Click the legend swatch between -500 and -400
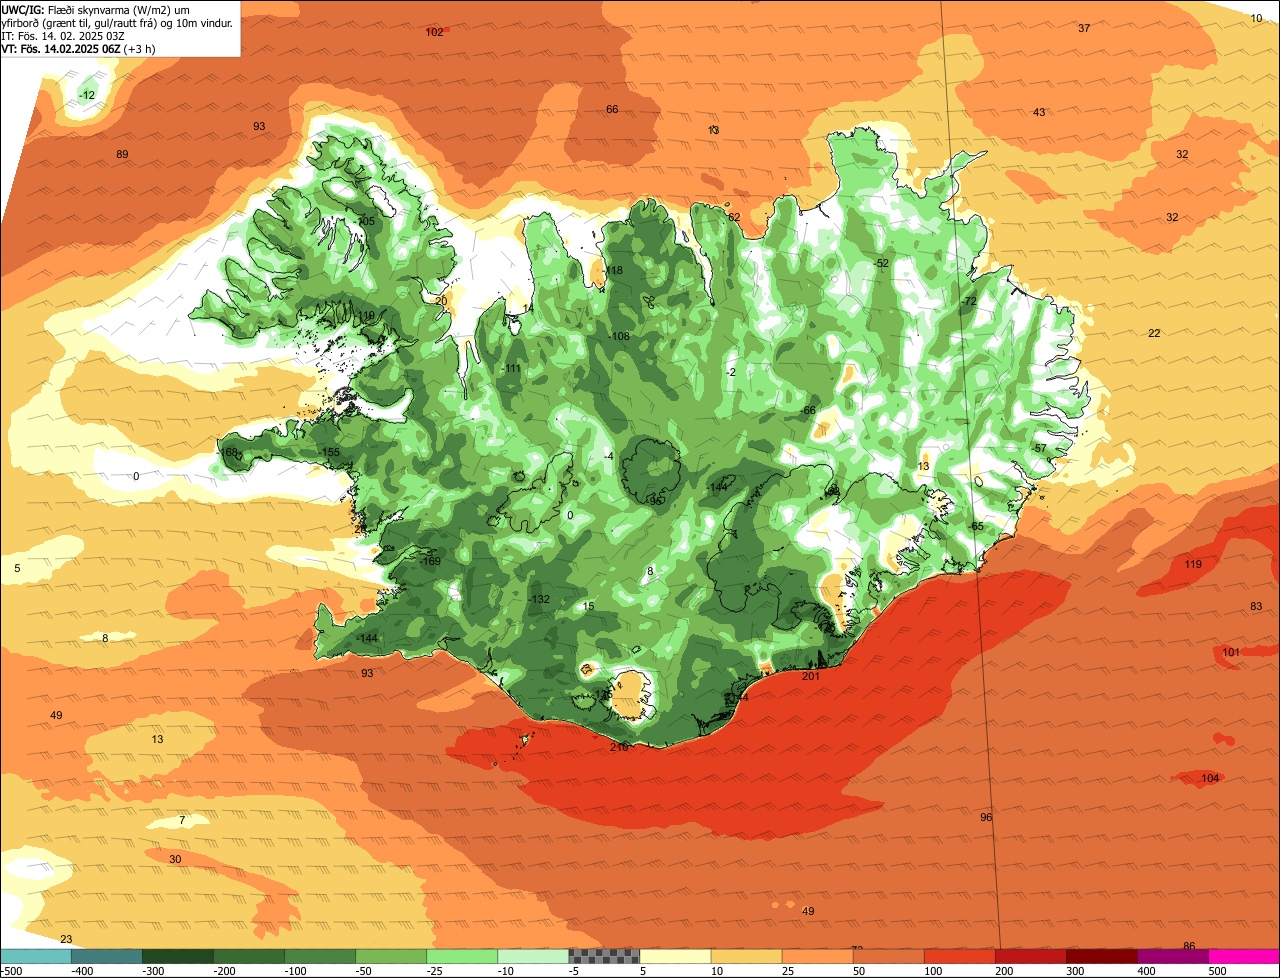The height and width of the screenshot is (978, 1280). 36,956
